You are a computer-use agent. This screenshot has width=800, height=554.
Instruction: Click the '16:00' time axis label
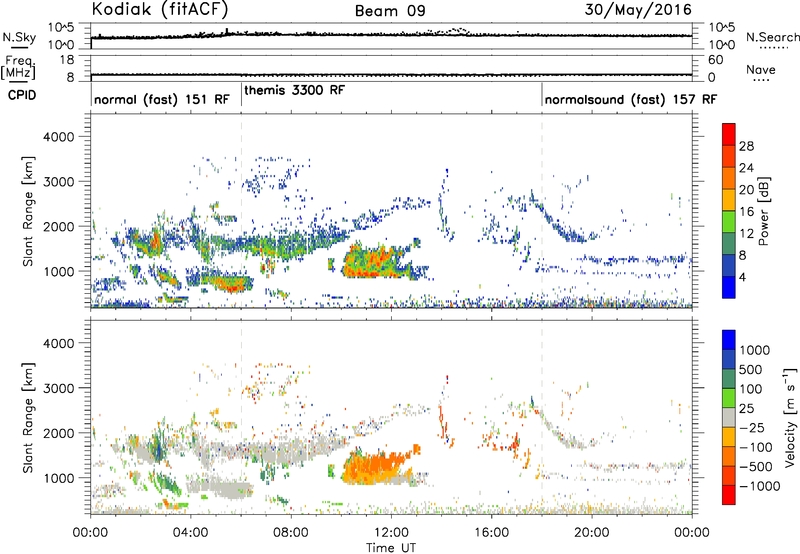[x=491, y=533]
